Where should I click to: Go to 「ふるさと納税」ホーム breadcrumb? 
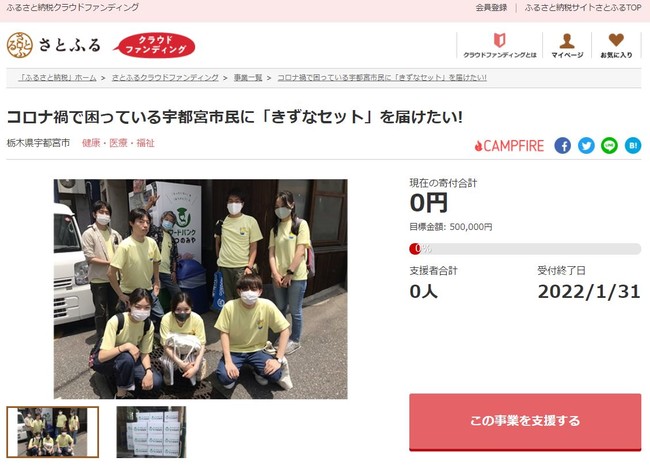(58, 78)
